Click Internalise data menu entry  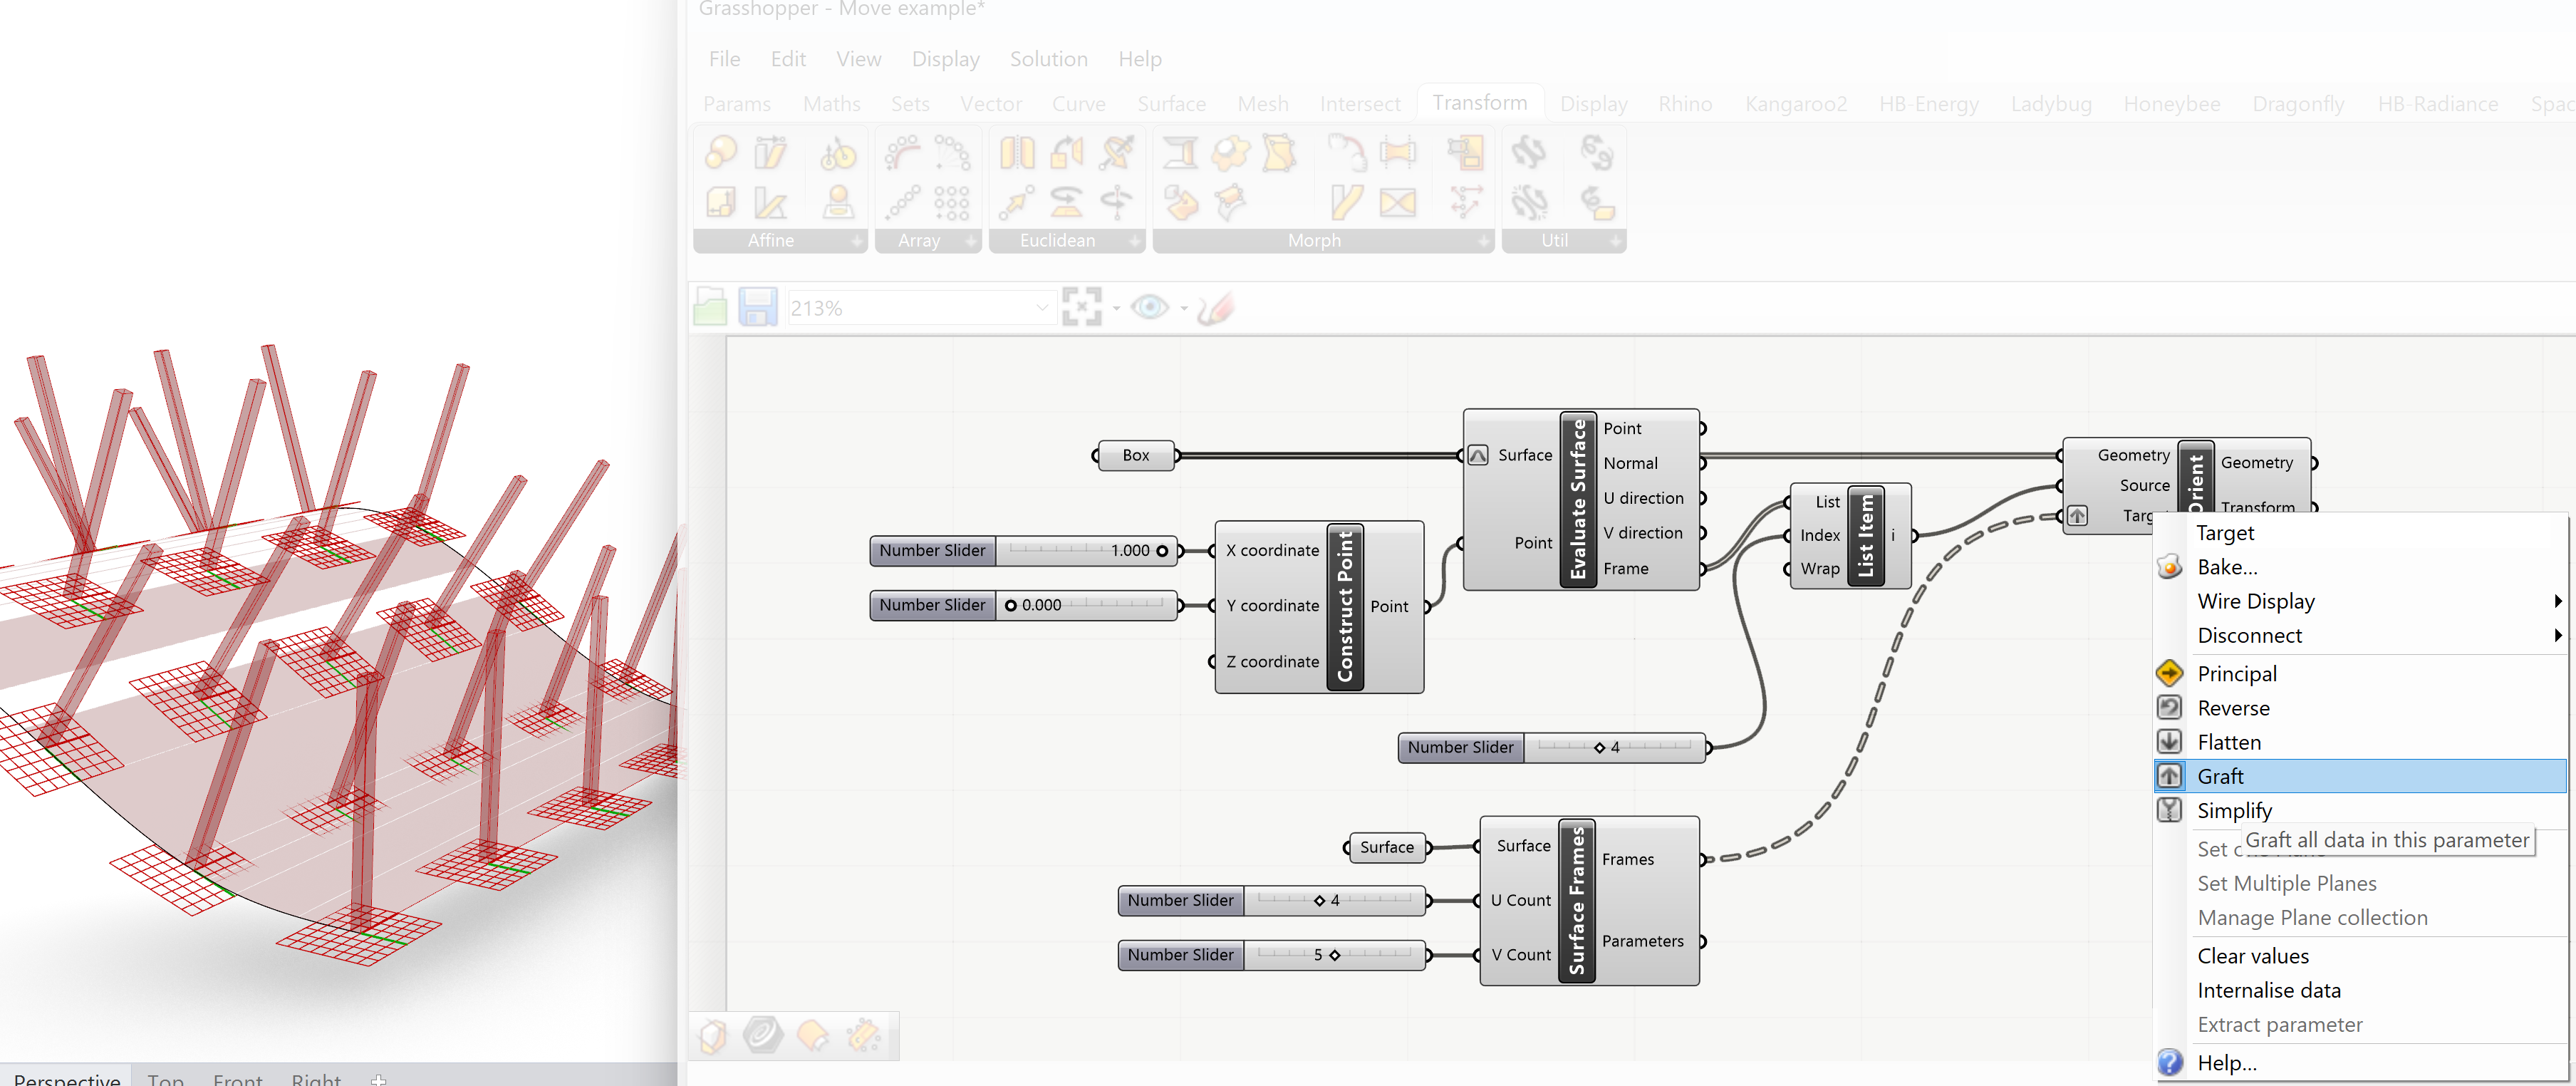2268,990
